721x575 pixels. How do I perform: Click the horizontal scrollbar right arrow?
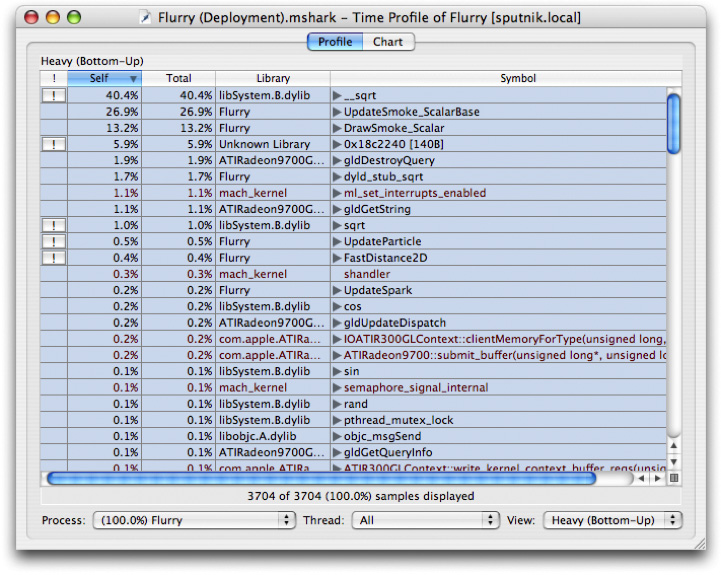(657, 479)
